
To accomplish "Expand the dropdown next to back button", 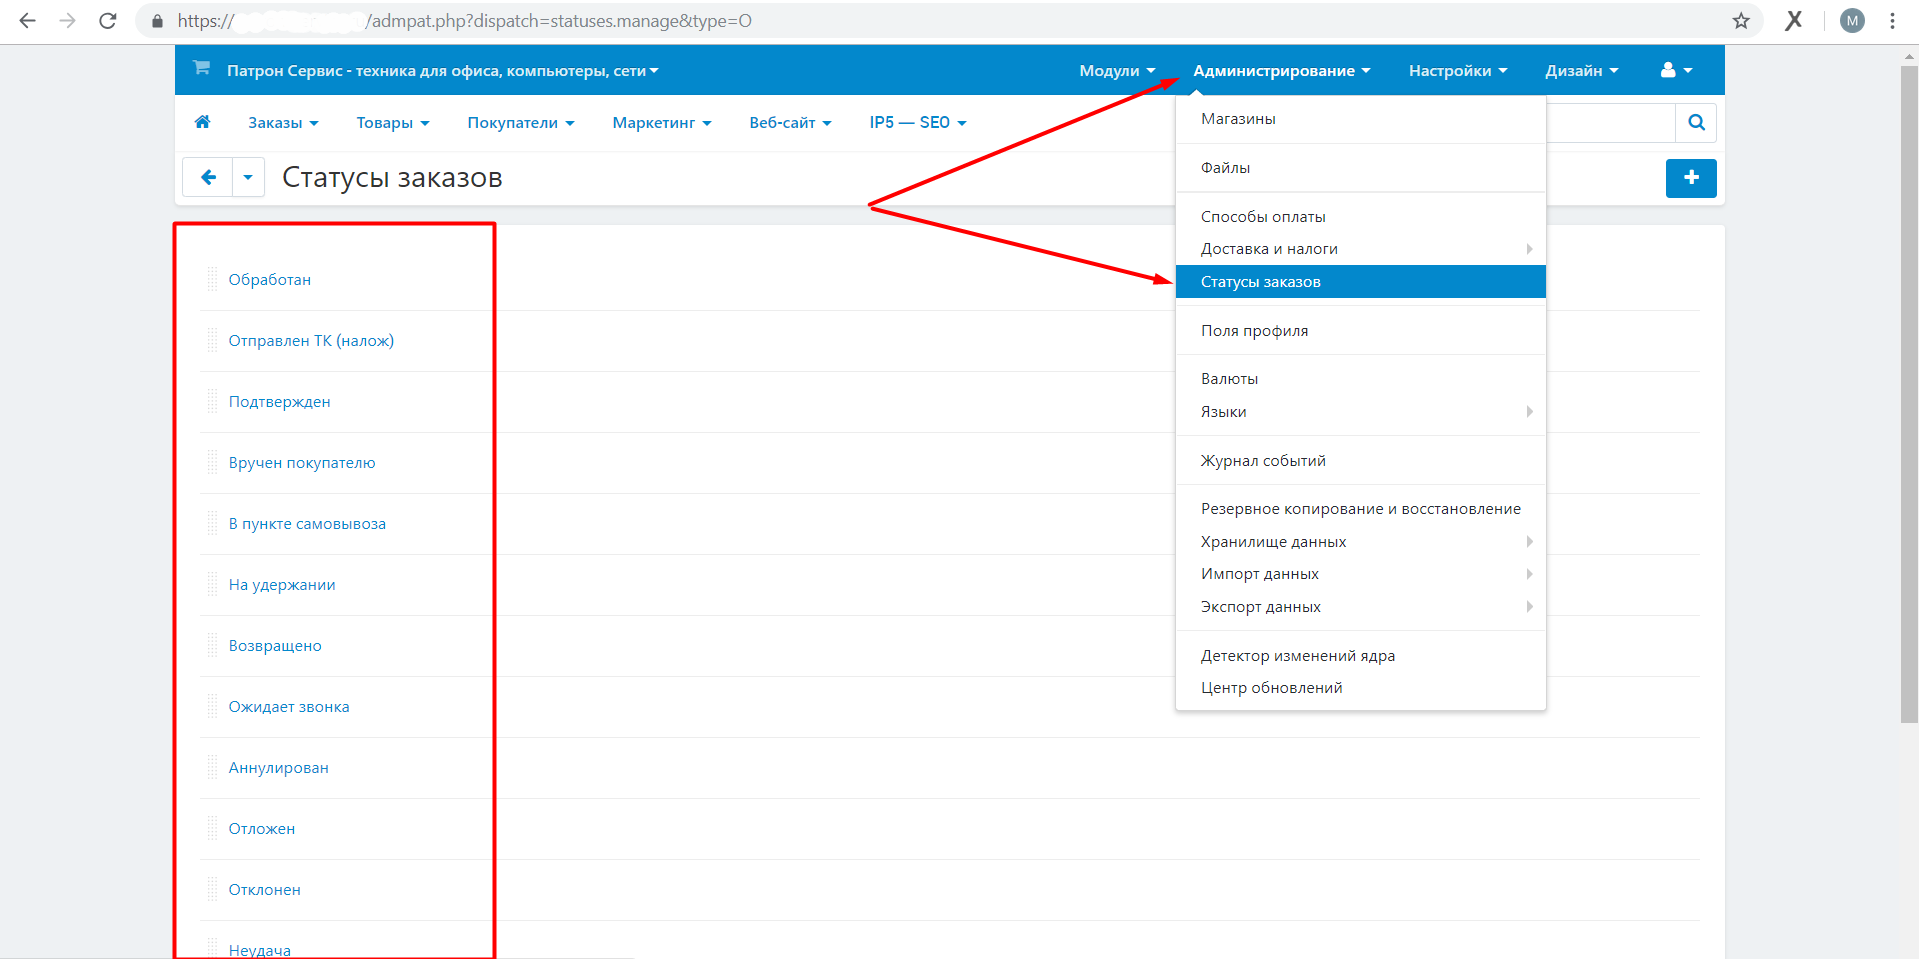I will [x=248, y=177].
